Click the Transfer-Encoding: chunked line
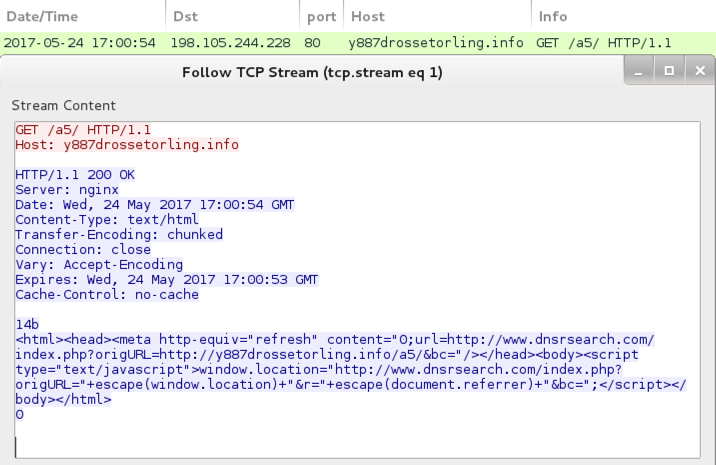716x465 pixels. pos(119,234)
